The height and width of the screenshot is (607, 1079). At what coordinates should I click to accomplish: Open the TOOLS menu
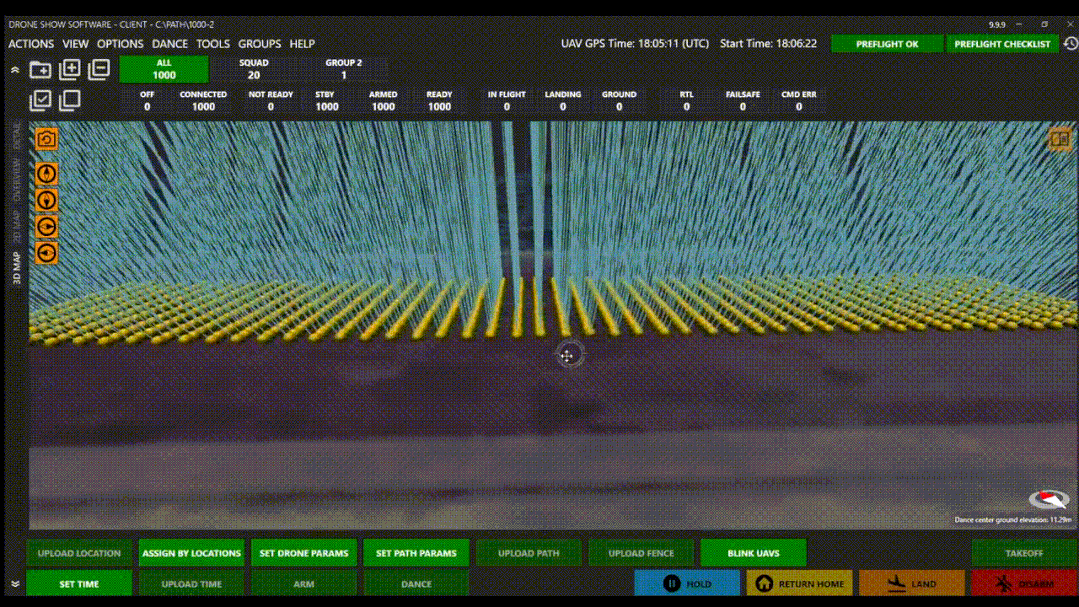point(212,44)
